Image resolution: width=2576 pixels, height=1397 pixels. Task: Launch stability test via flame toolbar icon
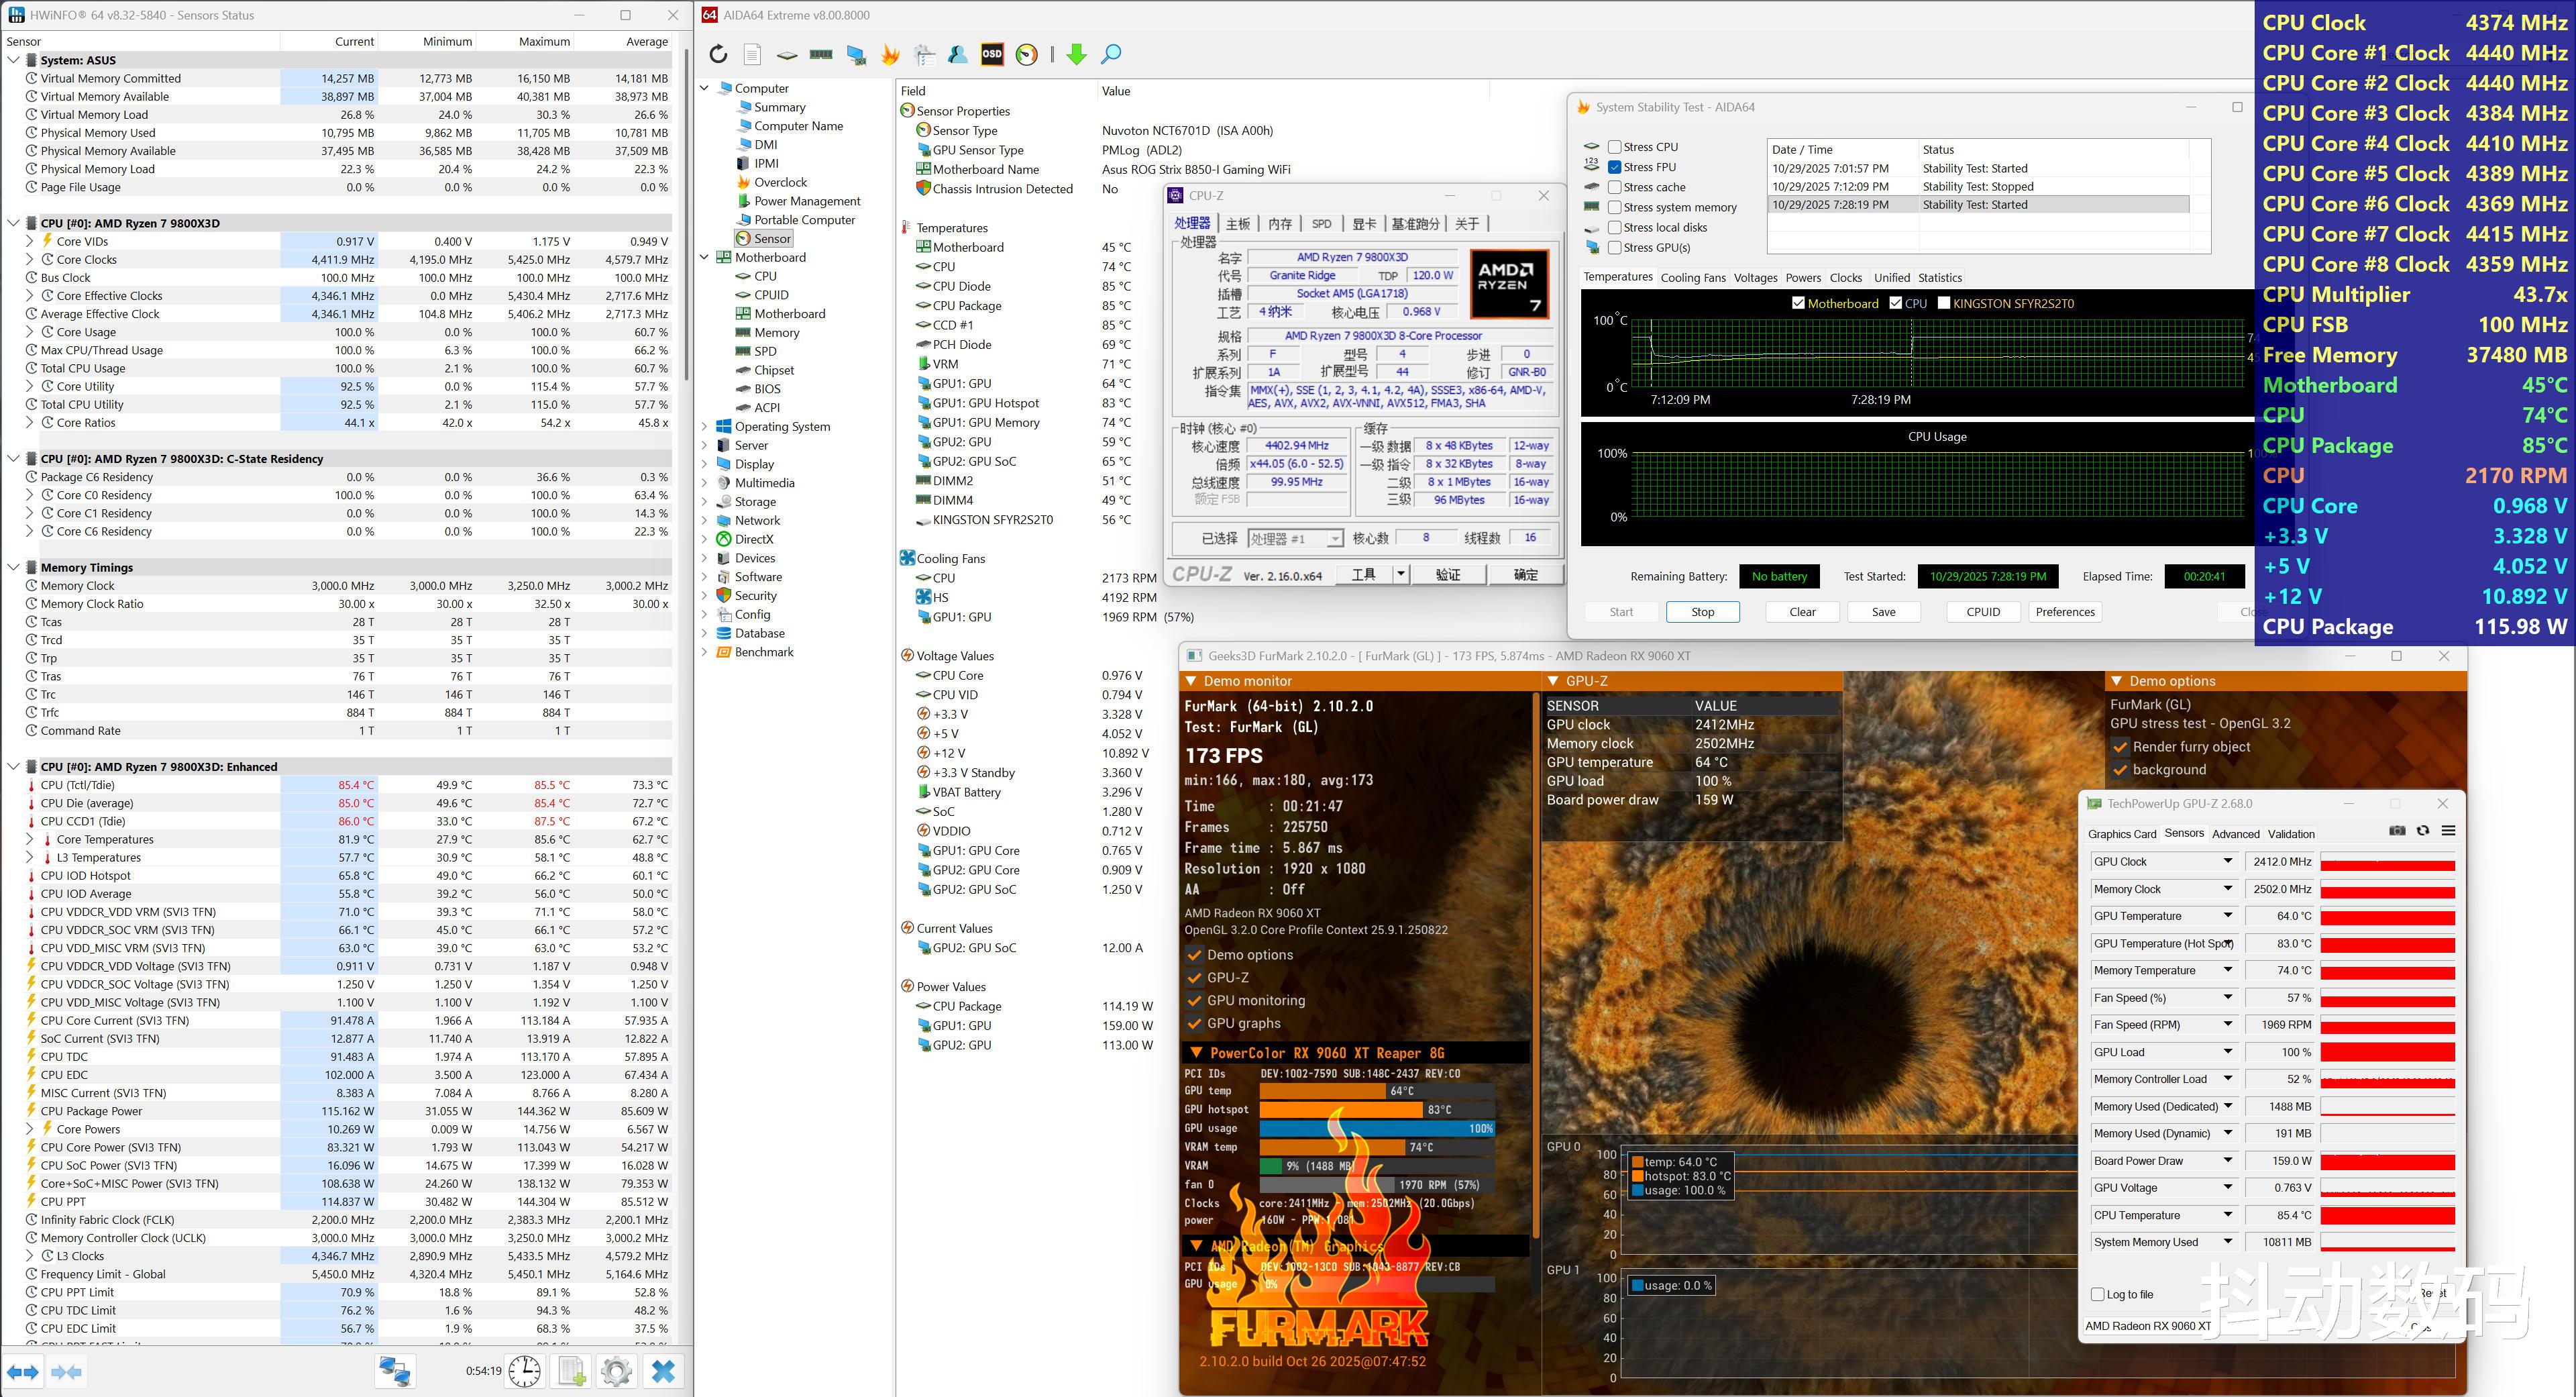pyautogui.click(x=889, y=55)
